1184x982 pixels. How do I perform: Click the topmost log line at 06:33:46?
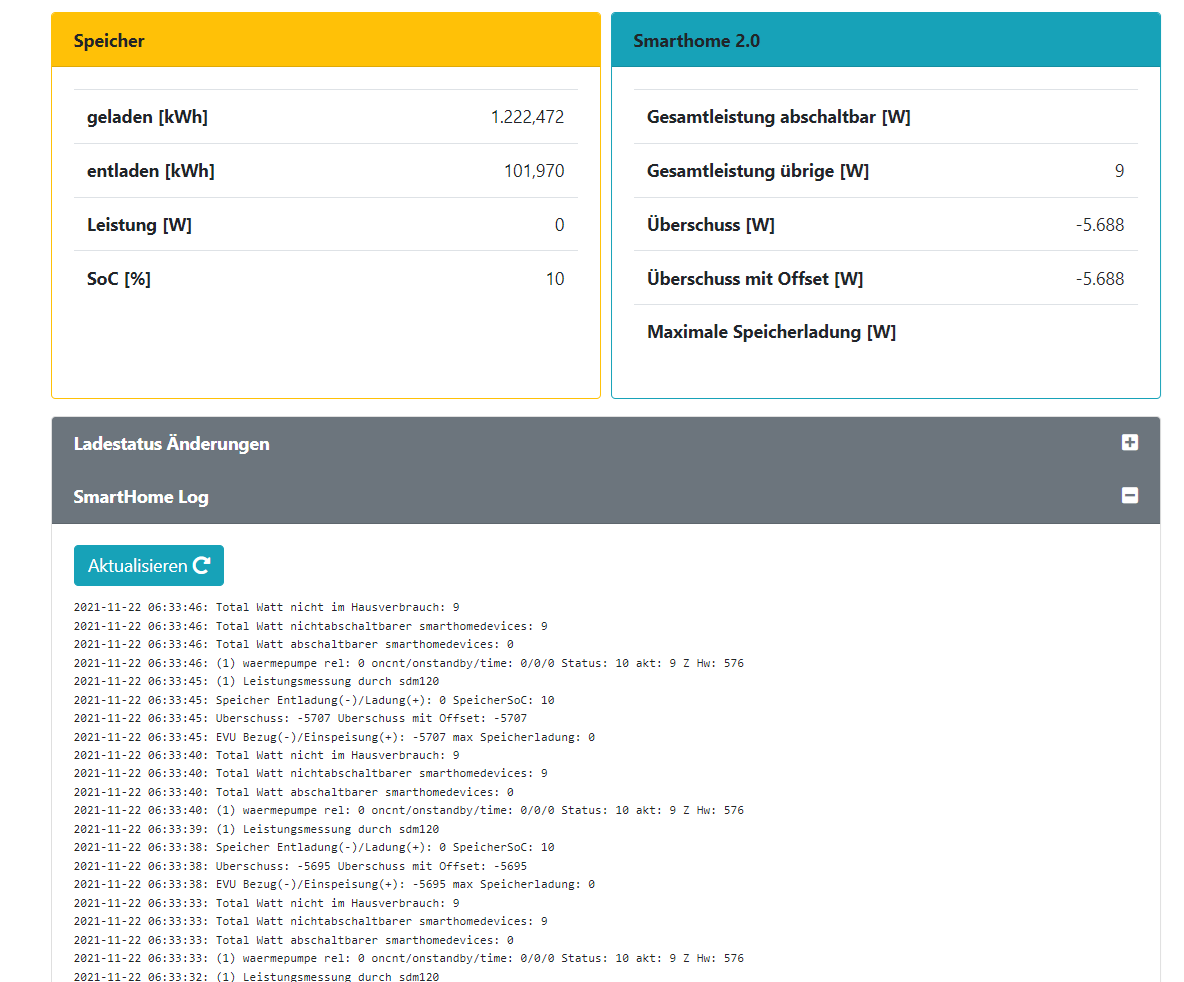[x=266, y=607]
